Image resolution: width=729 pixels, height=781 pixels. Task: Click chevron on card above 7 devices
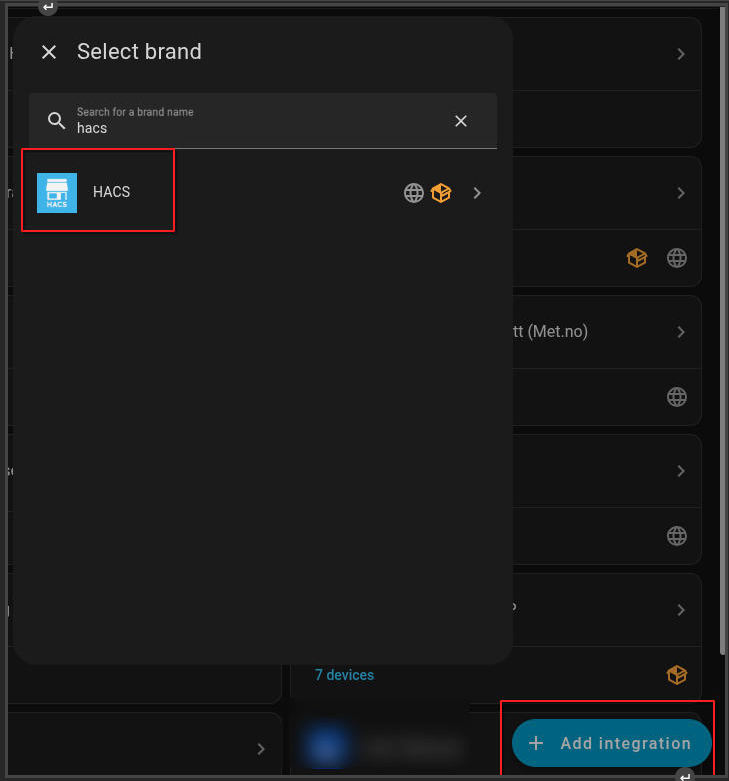tap(681, 610)
